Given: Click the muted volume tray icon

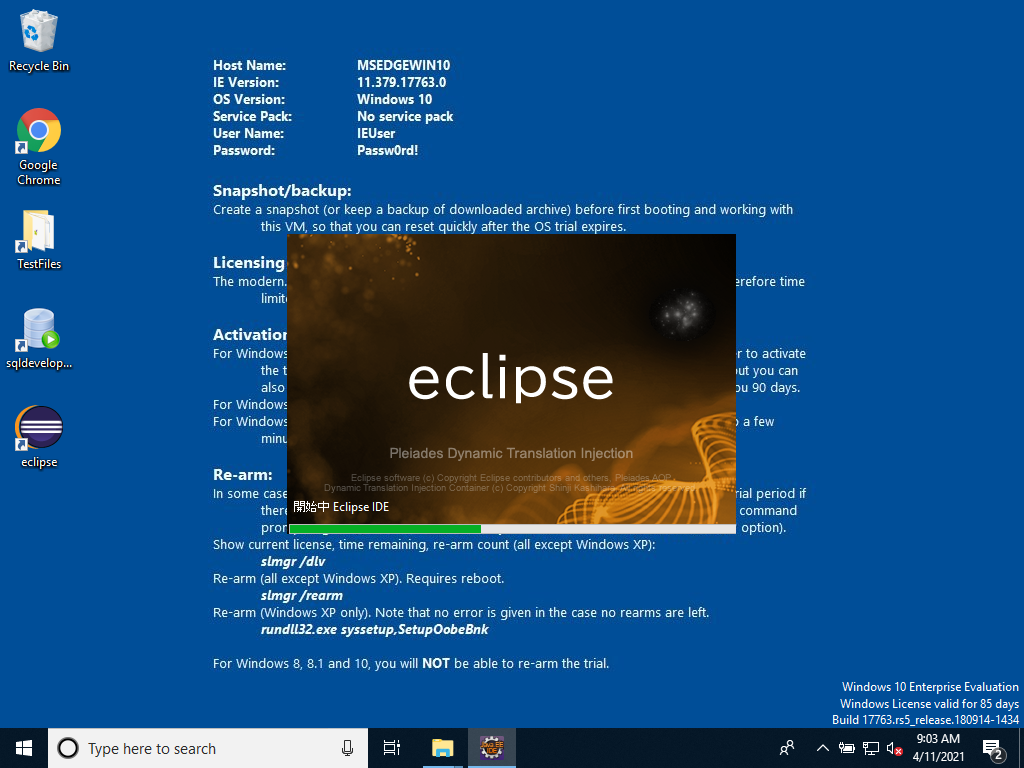Looking at the screenshot, I should coord(895,748).
